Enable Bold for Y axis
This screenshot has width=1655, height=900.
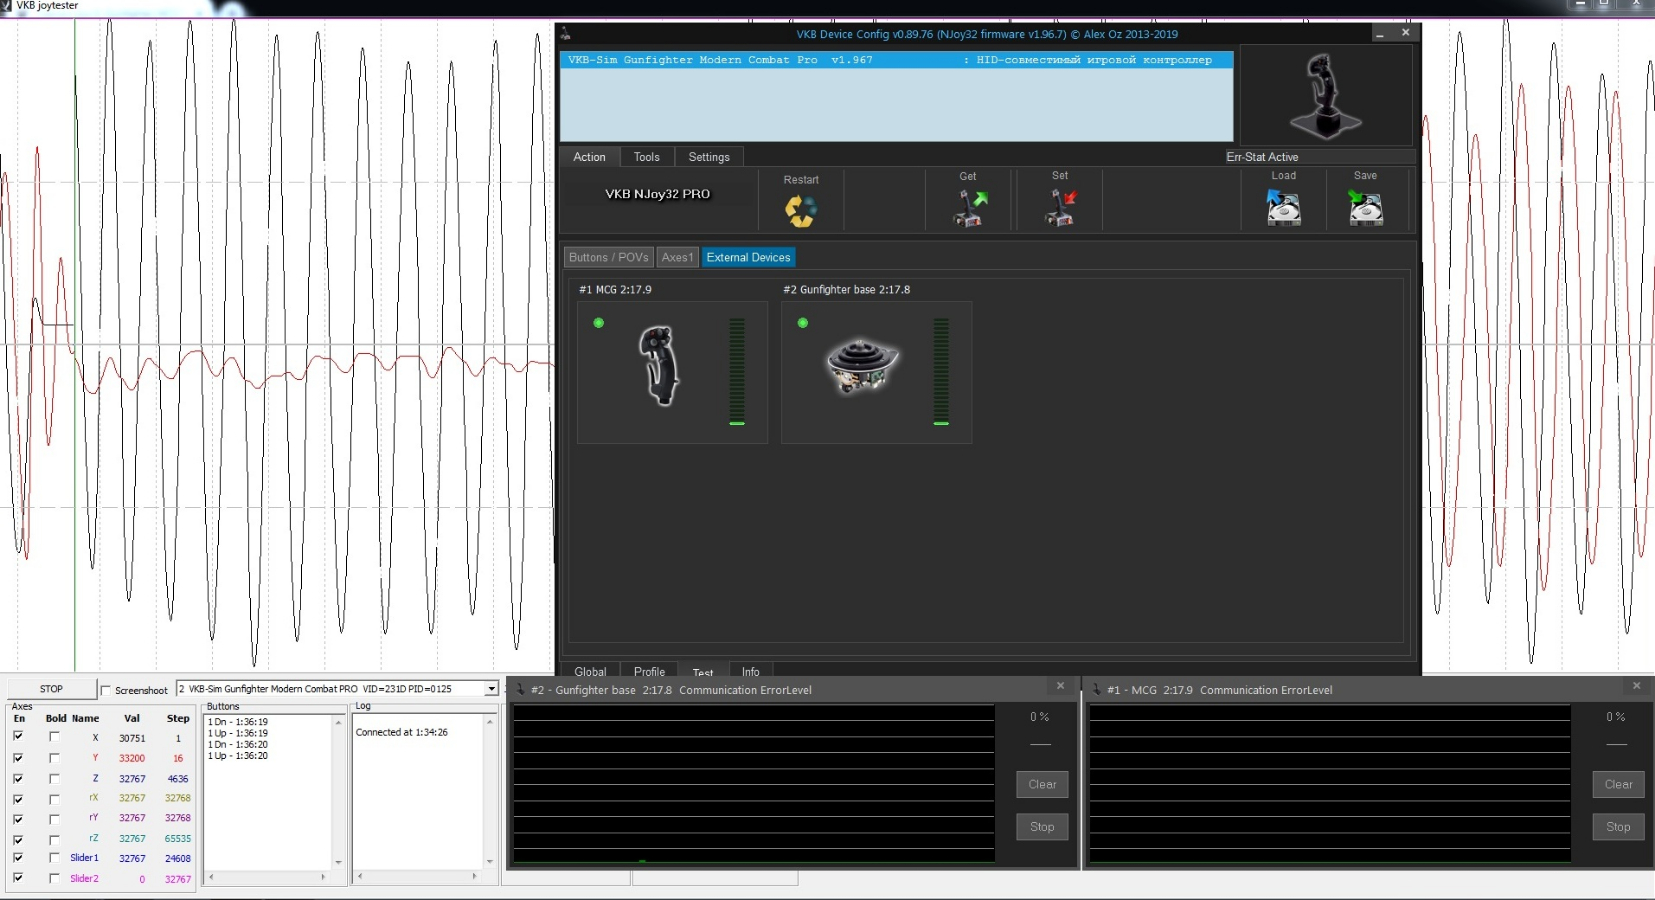[54, 758]
